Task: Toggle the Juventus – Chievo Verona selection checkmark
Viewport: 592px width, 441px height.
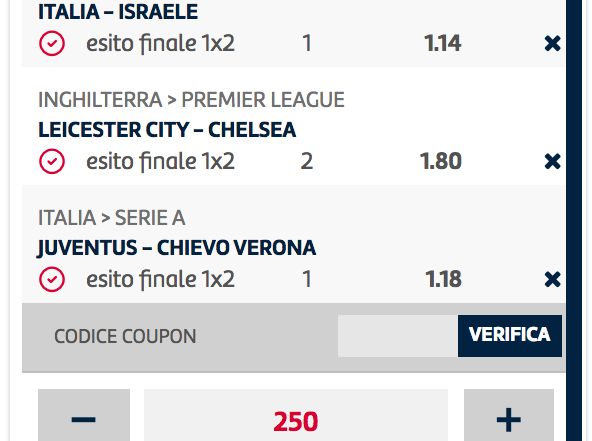Action: 52,280
